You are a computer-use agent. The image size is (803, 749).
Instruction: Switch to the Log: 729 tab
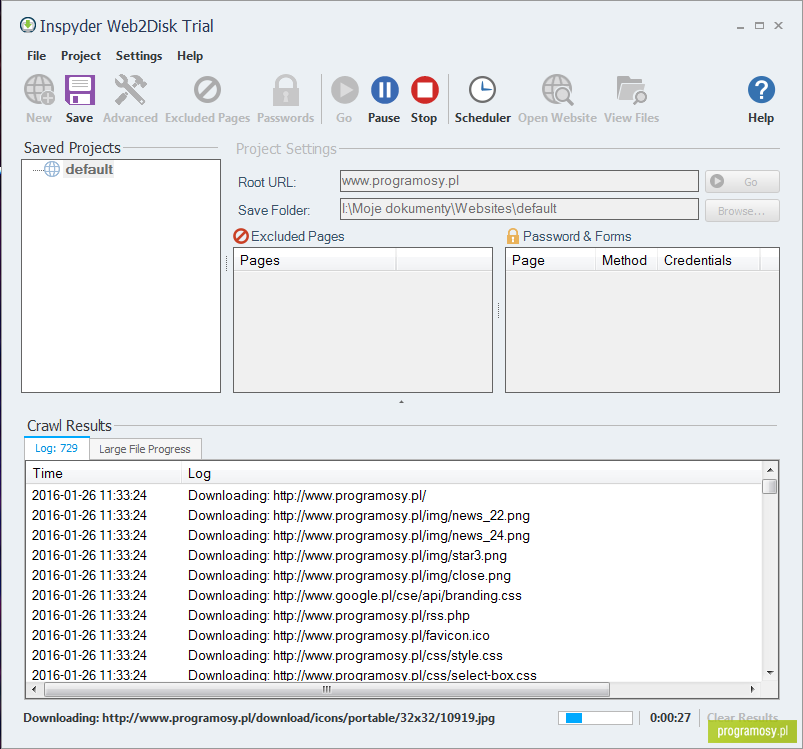(56, 448)
